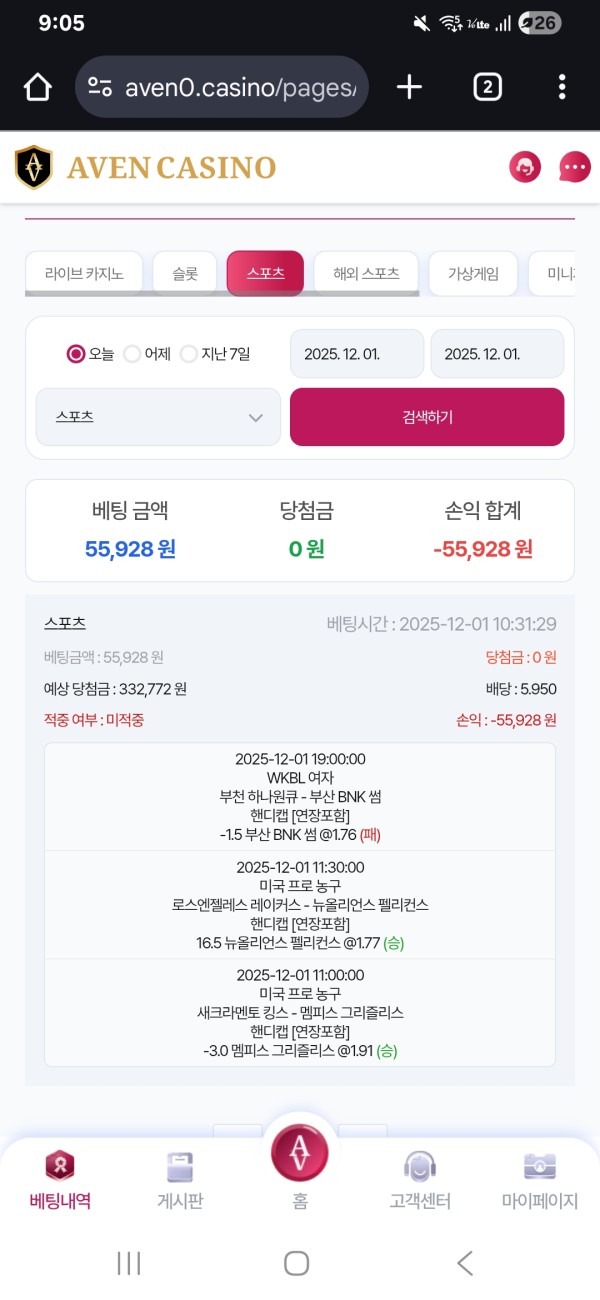Open the customer service headset icon
The width and height of the screenshot is (600, 1300).
(524, 166)
